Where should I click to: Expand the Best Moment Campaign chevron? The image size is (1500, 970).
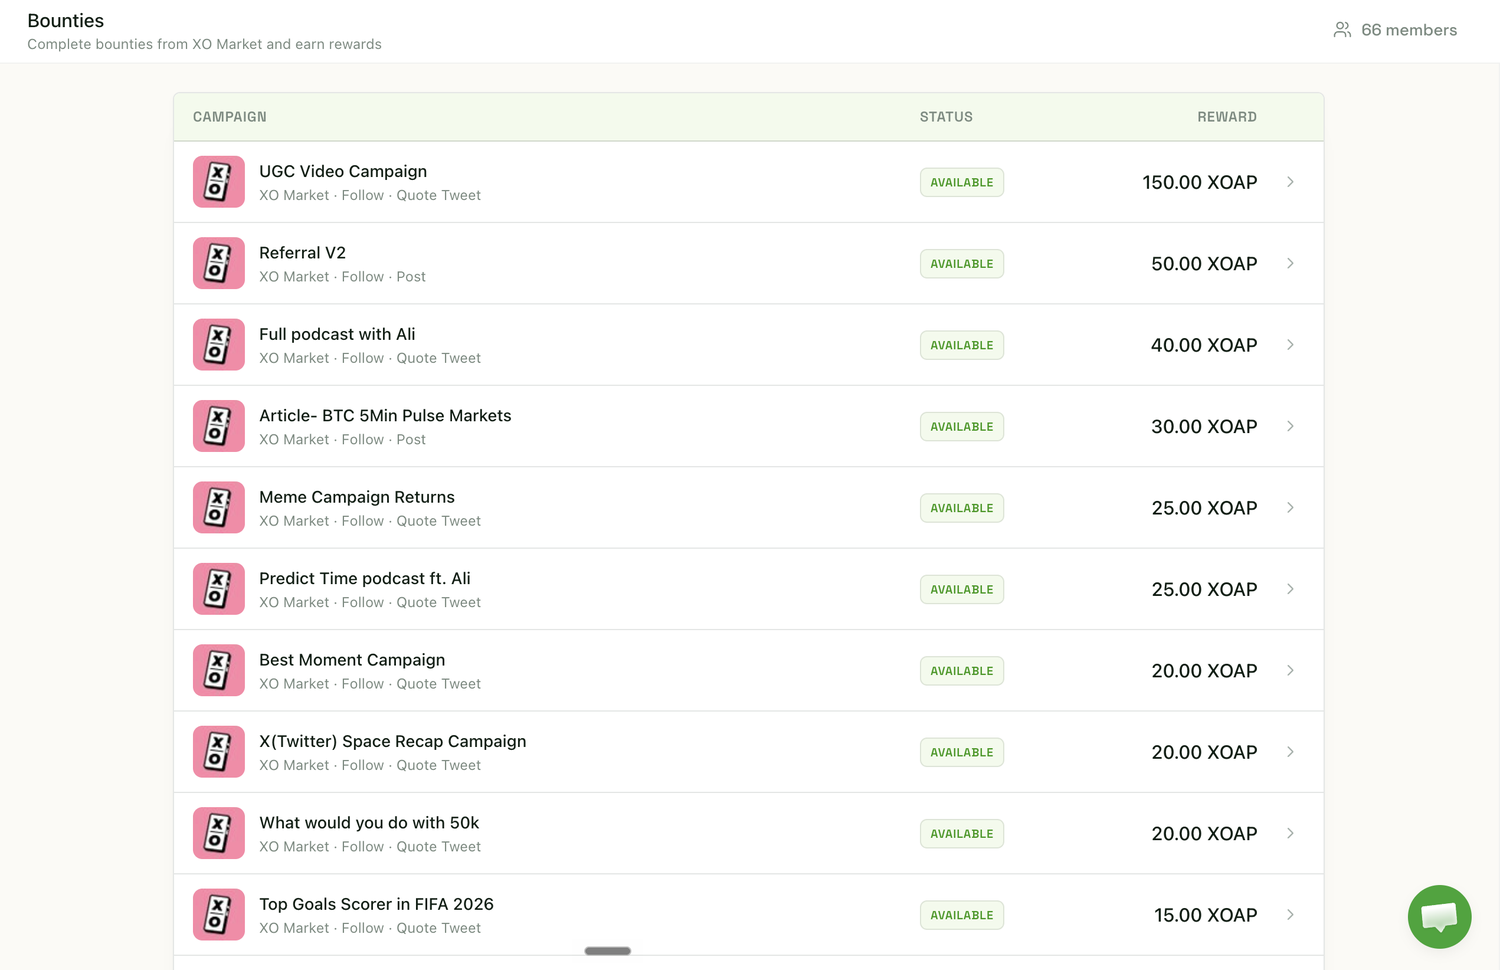[x=1291, y=670]
